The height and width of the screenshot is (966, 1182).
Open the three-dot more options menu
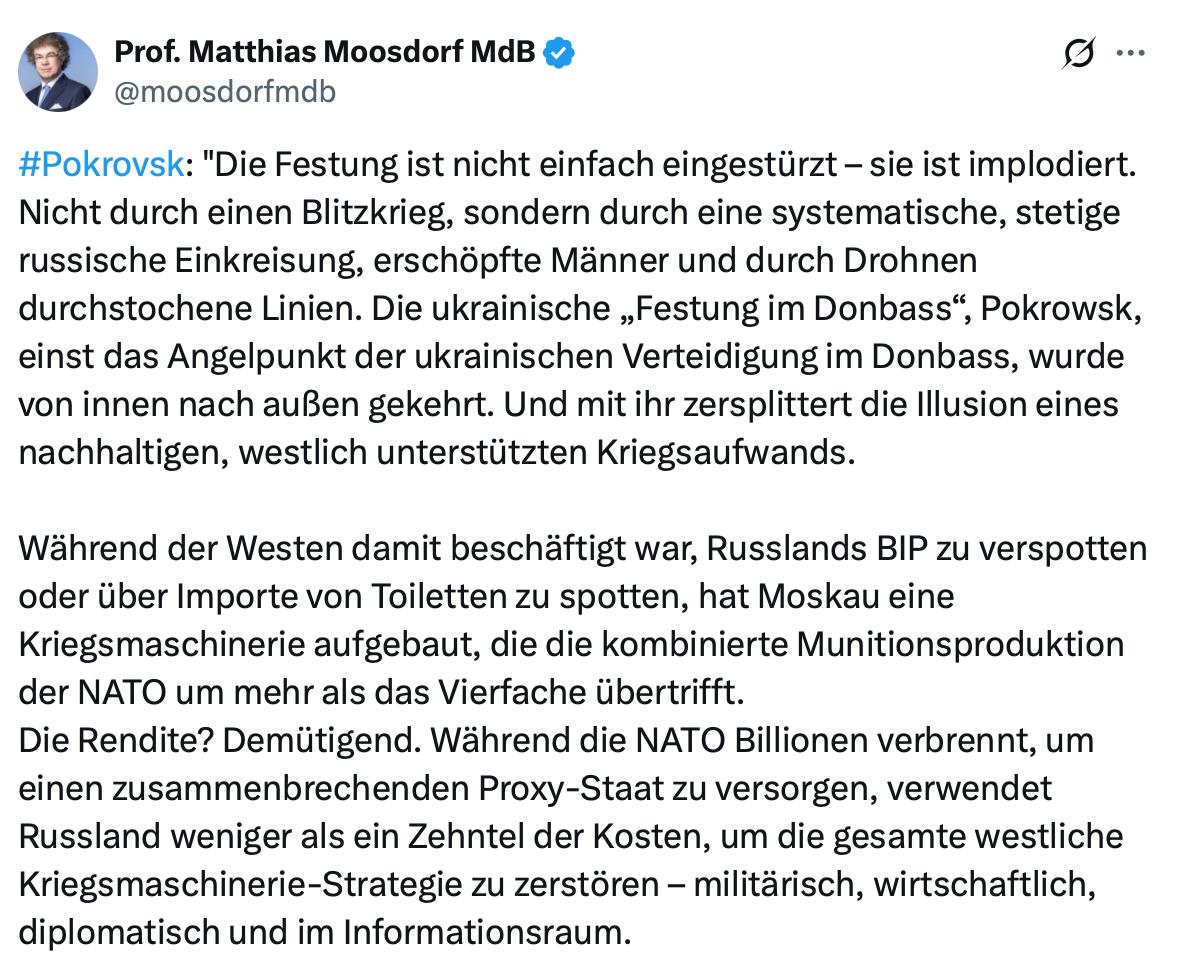coord(1130,53)
